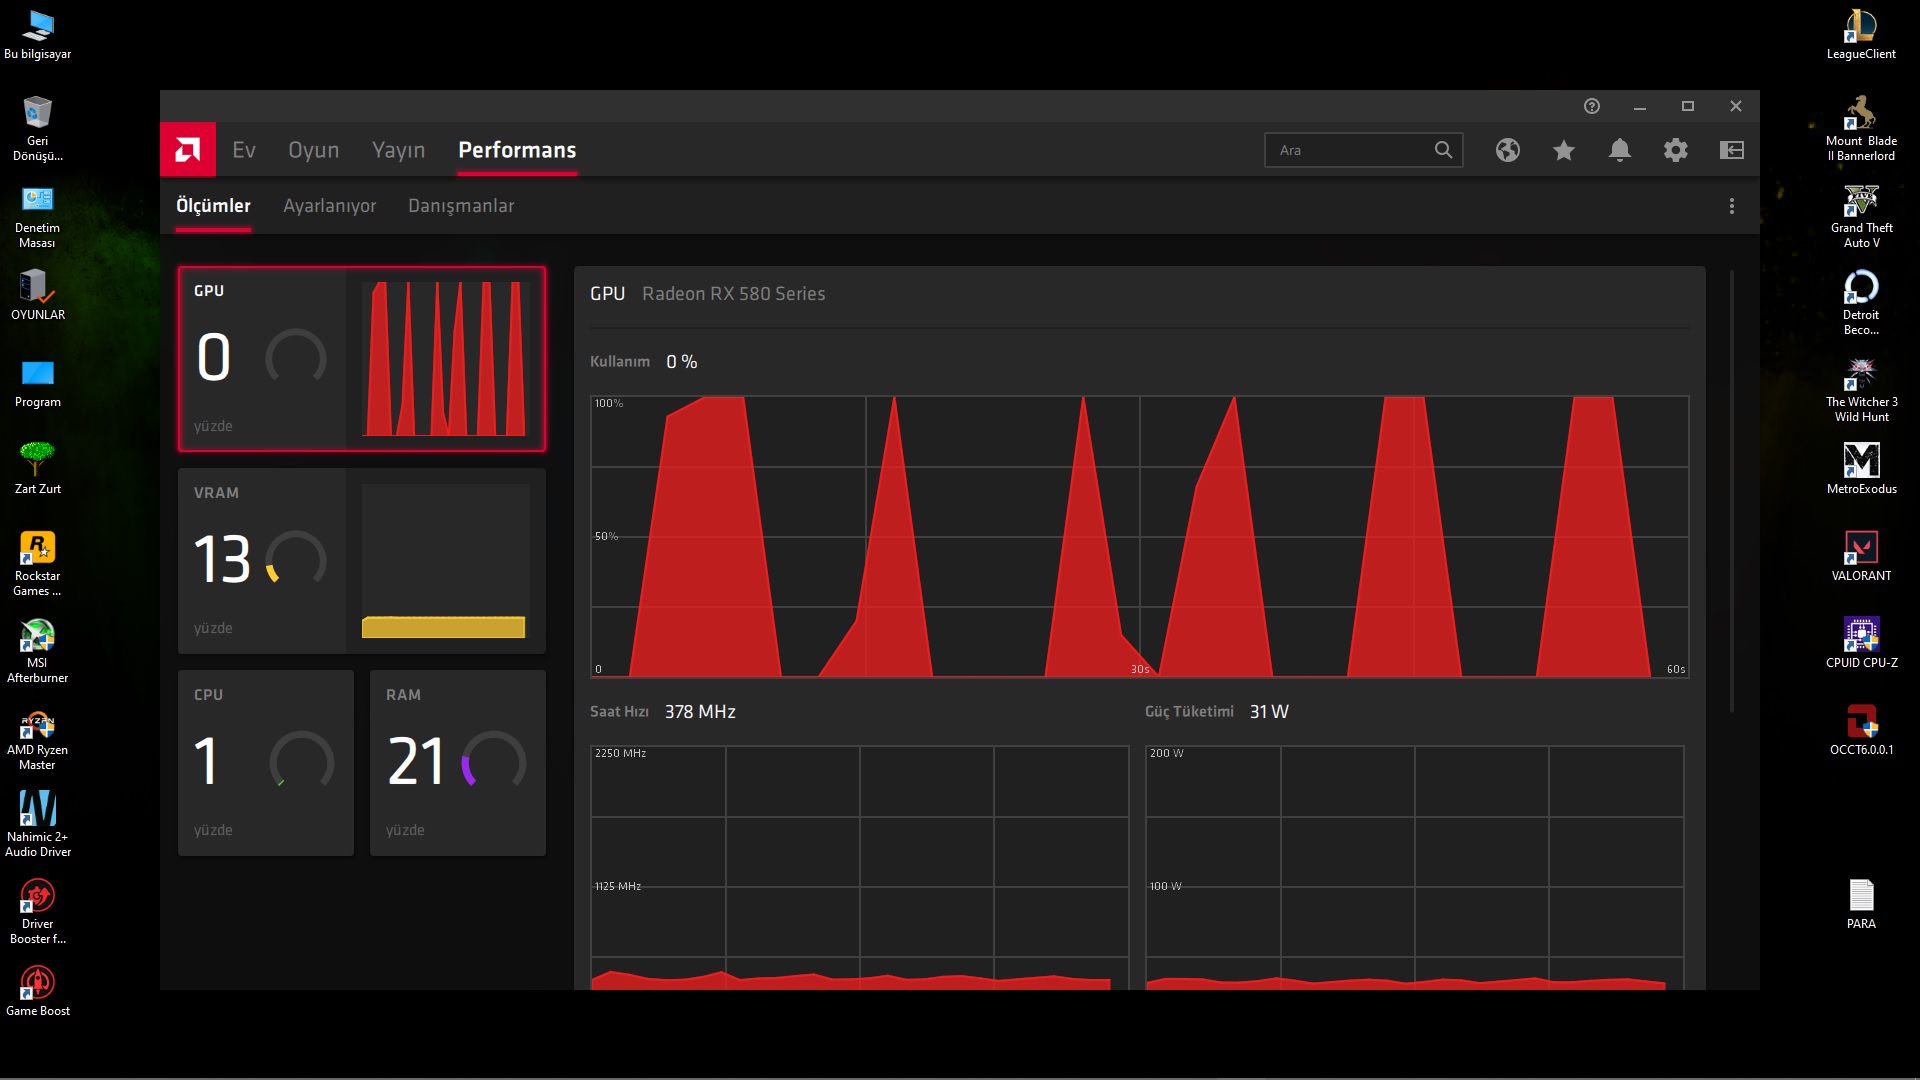Select the GPU usage metric card

362,359
